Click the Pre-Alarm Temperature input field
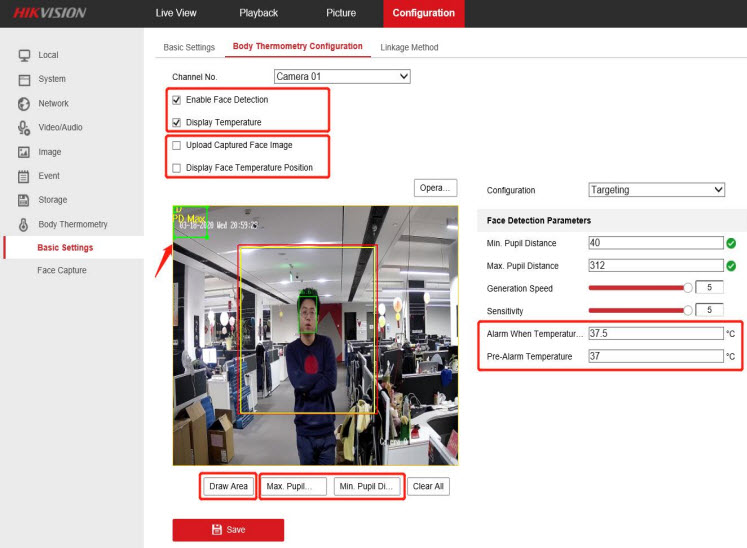Viewport: 747px width, 548px height. click(x=655, y=356)
